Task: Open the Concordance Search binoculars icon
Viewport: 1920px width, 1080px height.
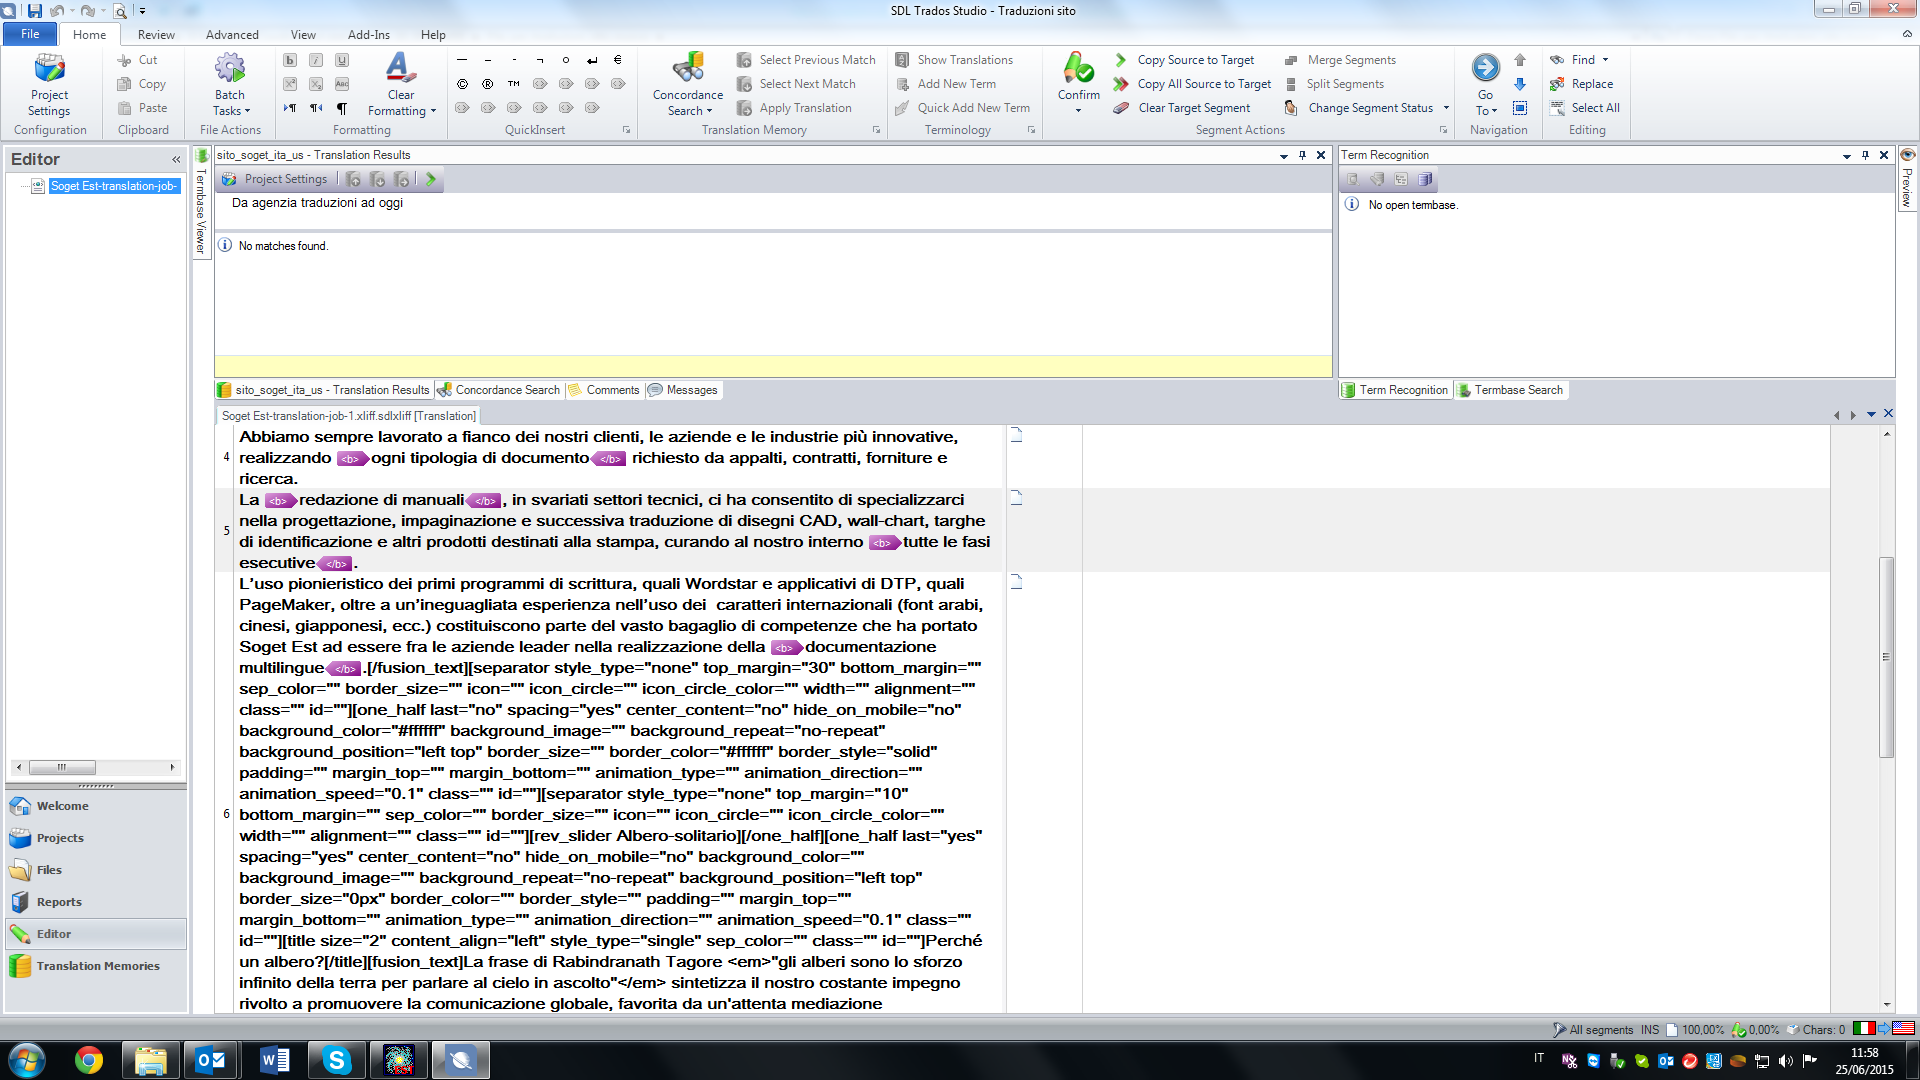Action: [688, 68]
